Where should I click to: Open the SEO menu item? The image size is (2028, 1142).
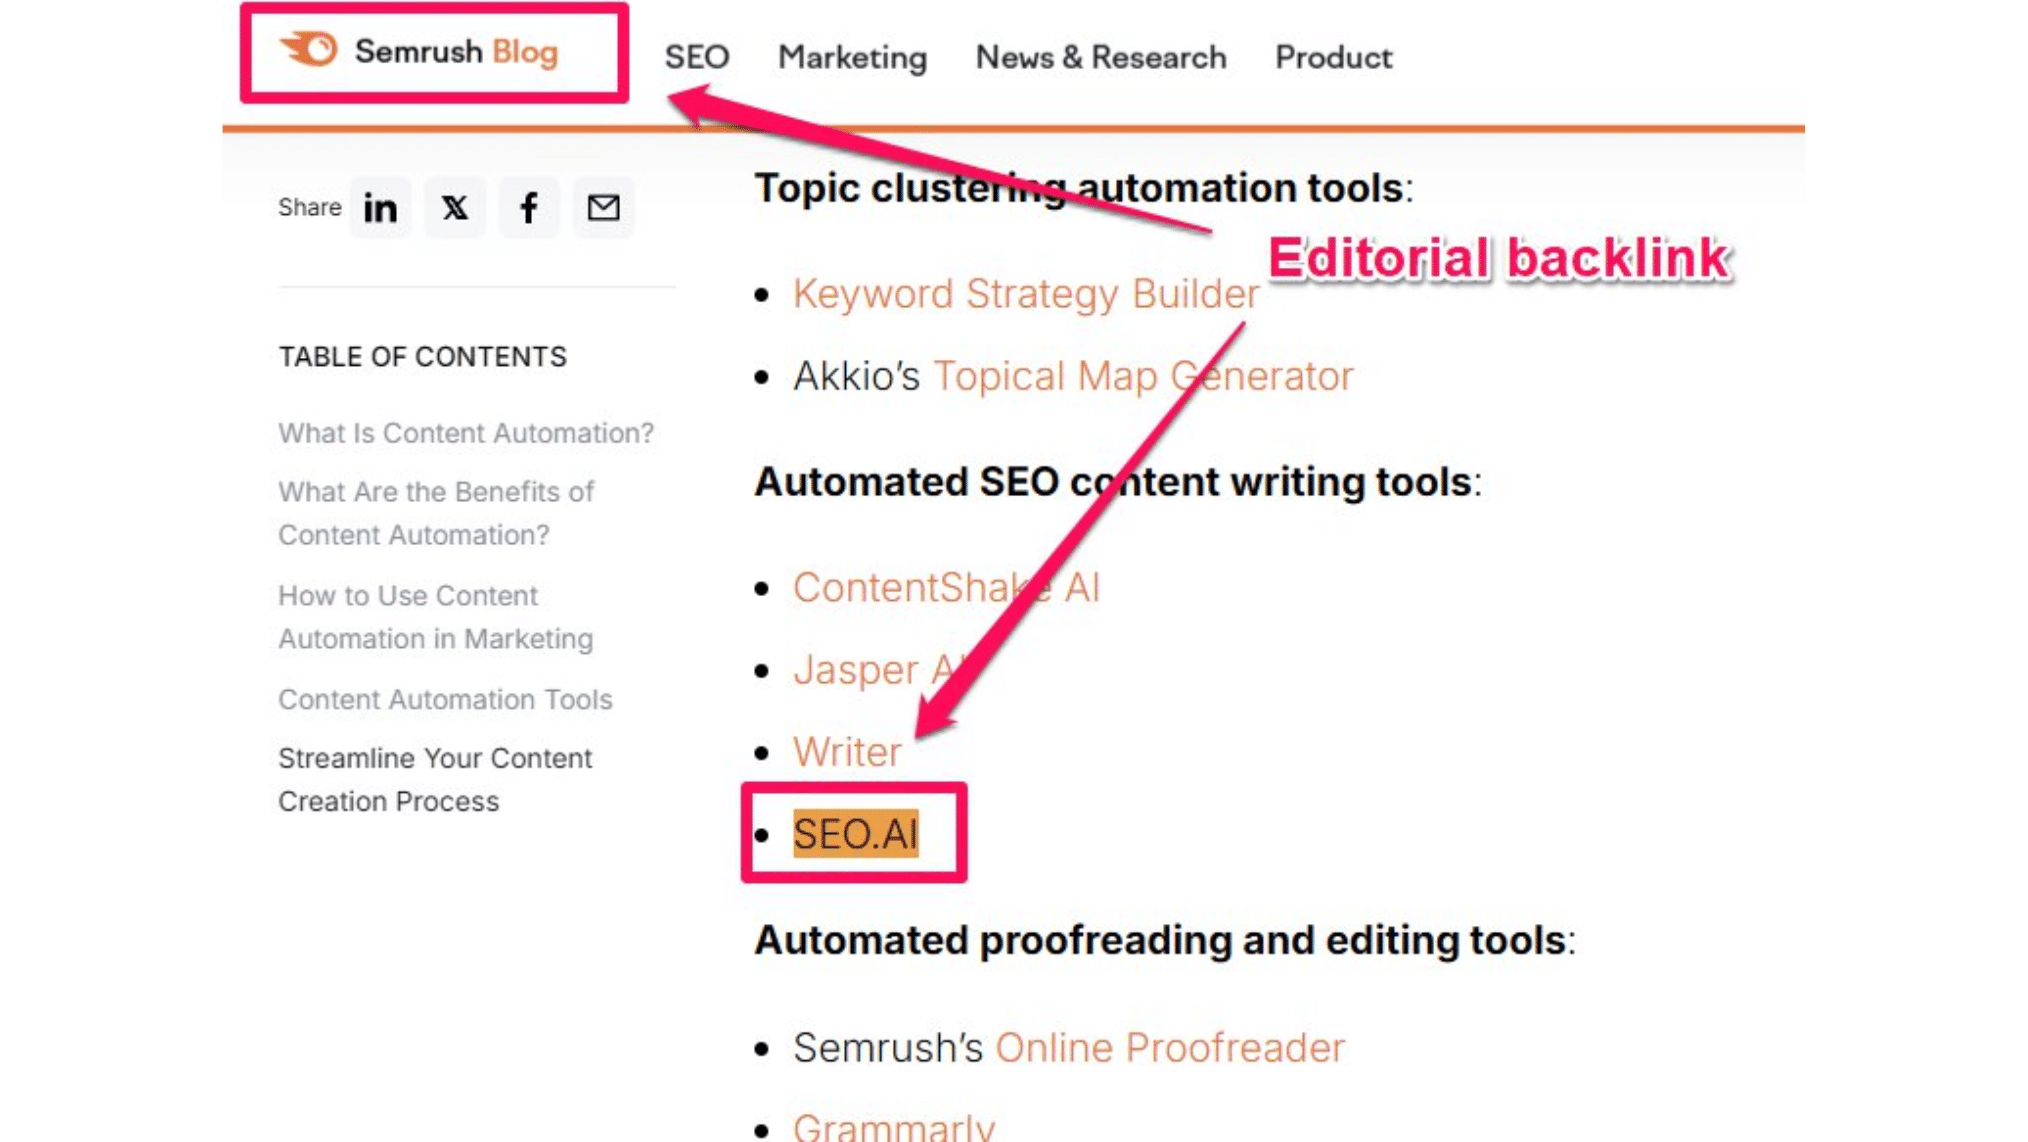tap(697, 57)
